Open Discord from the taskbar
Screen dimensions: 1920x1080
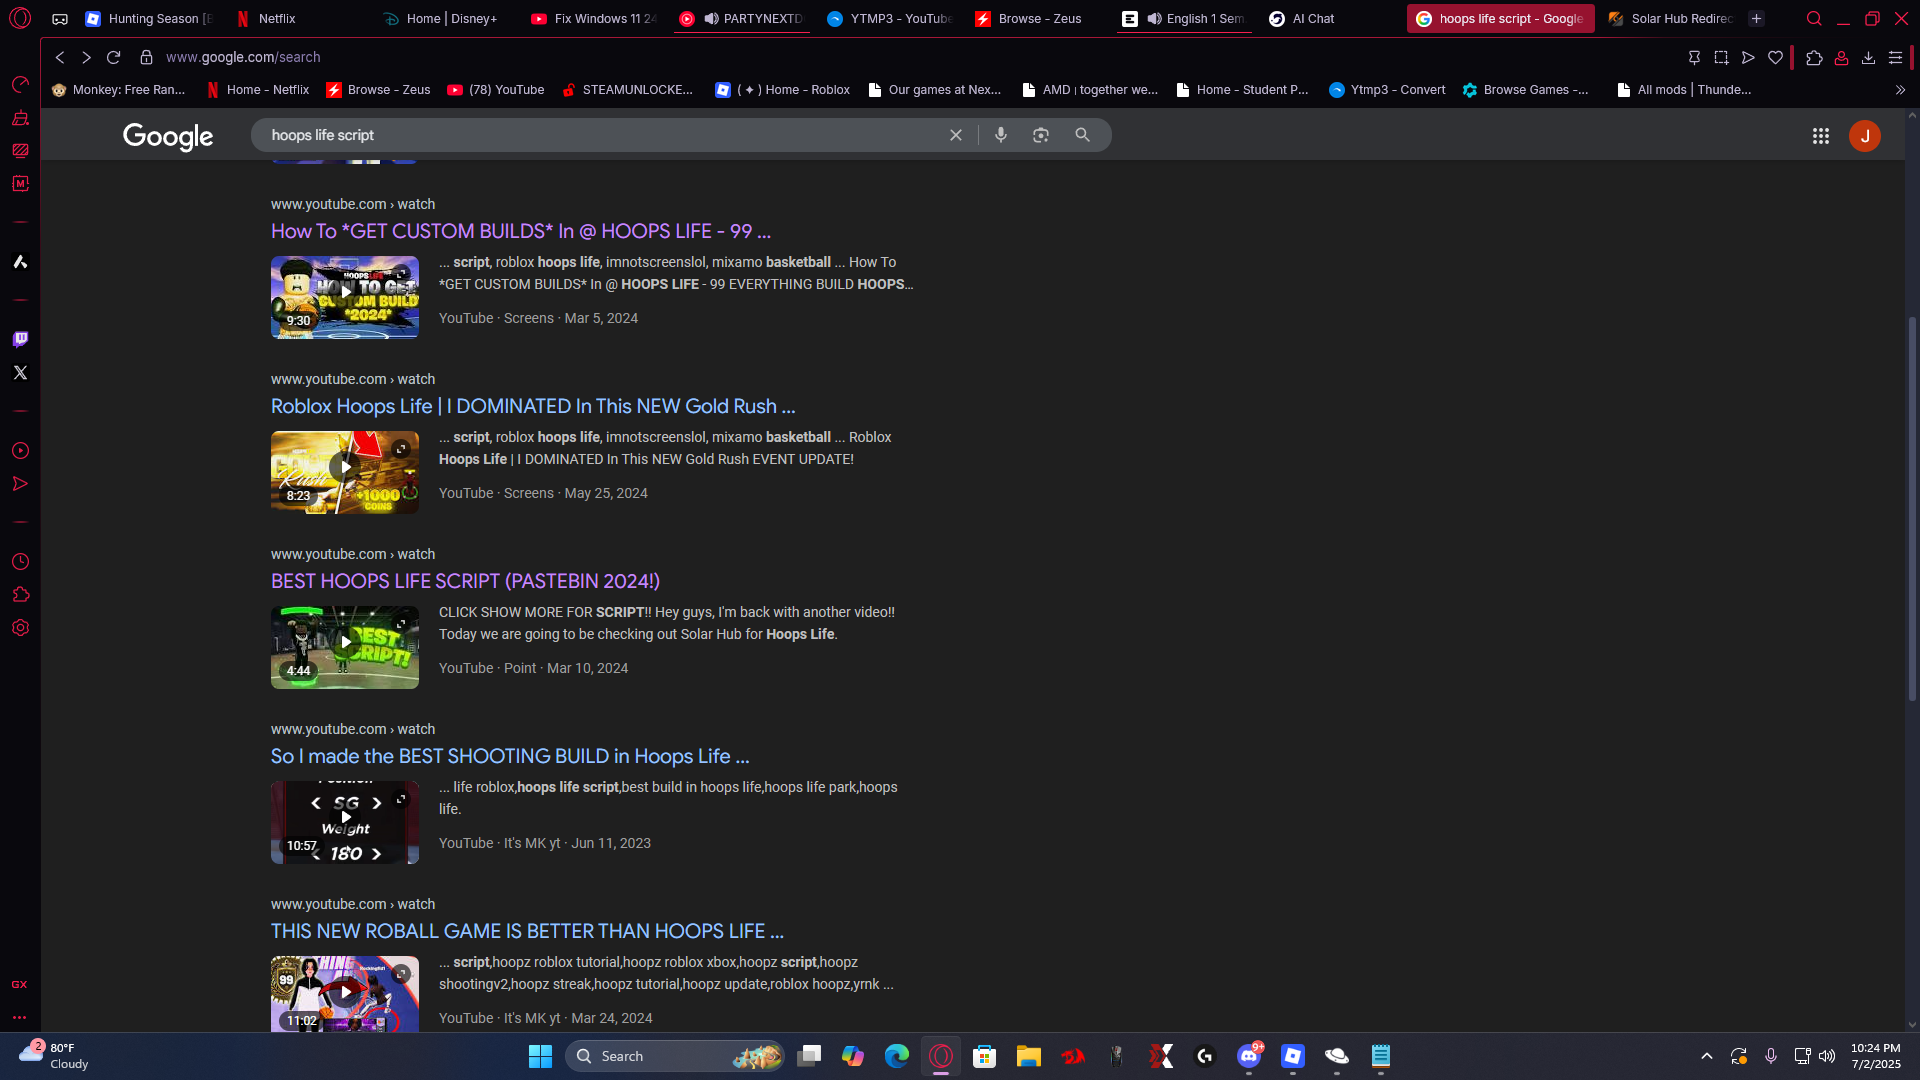(1249, 1056)
